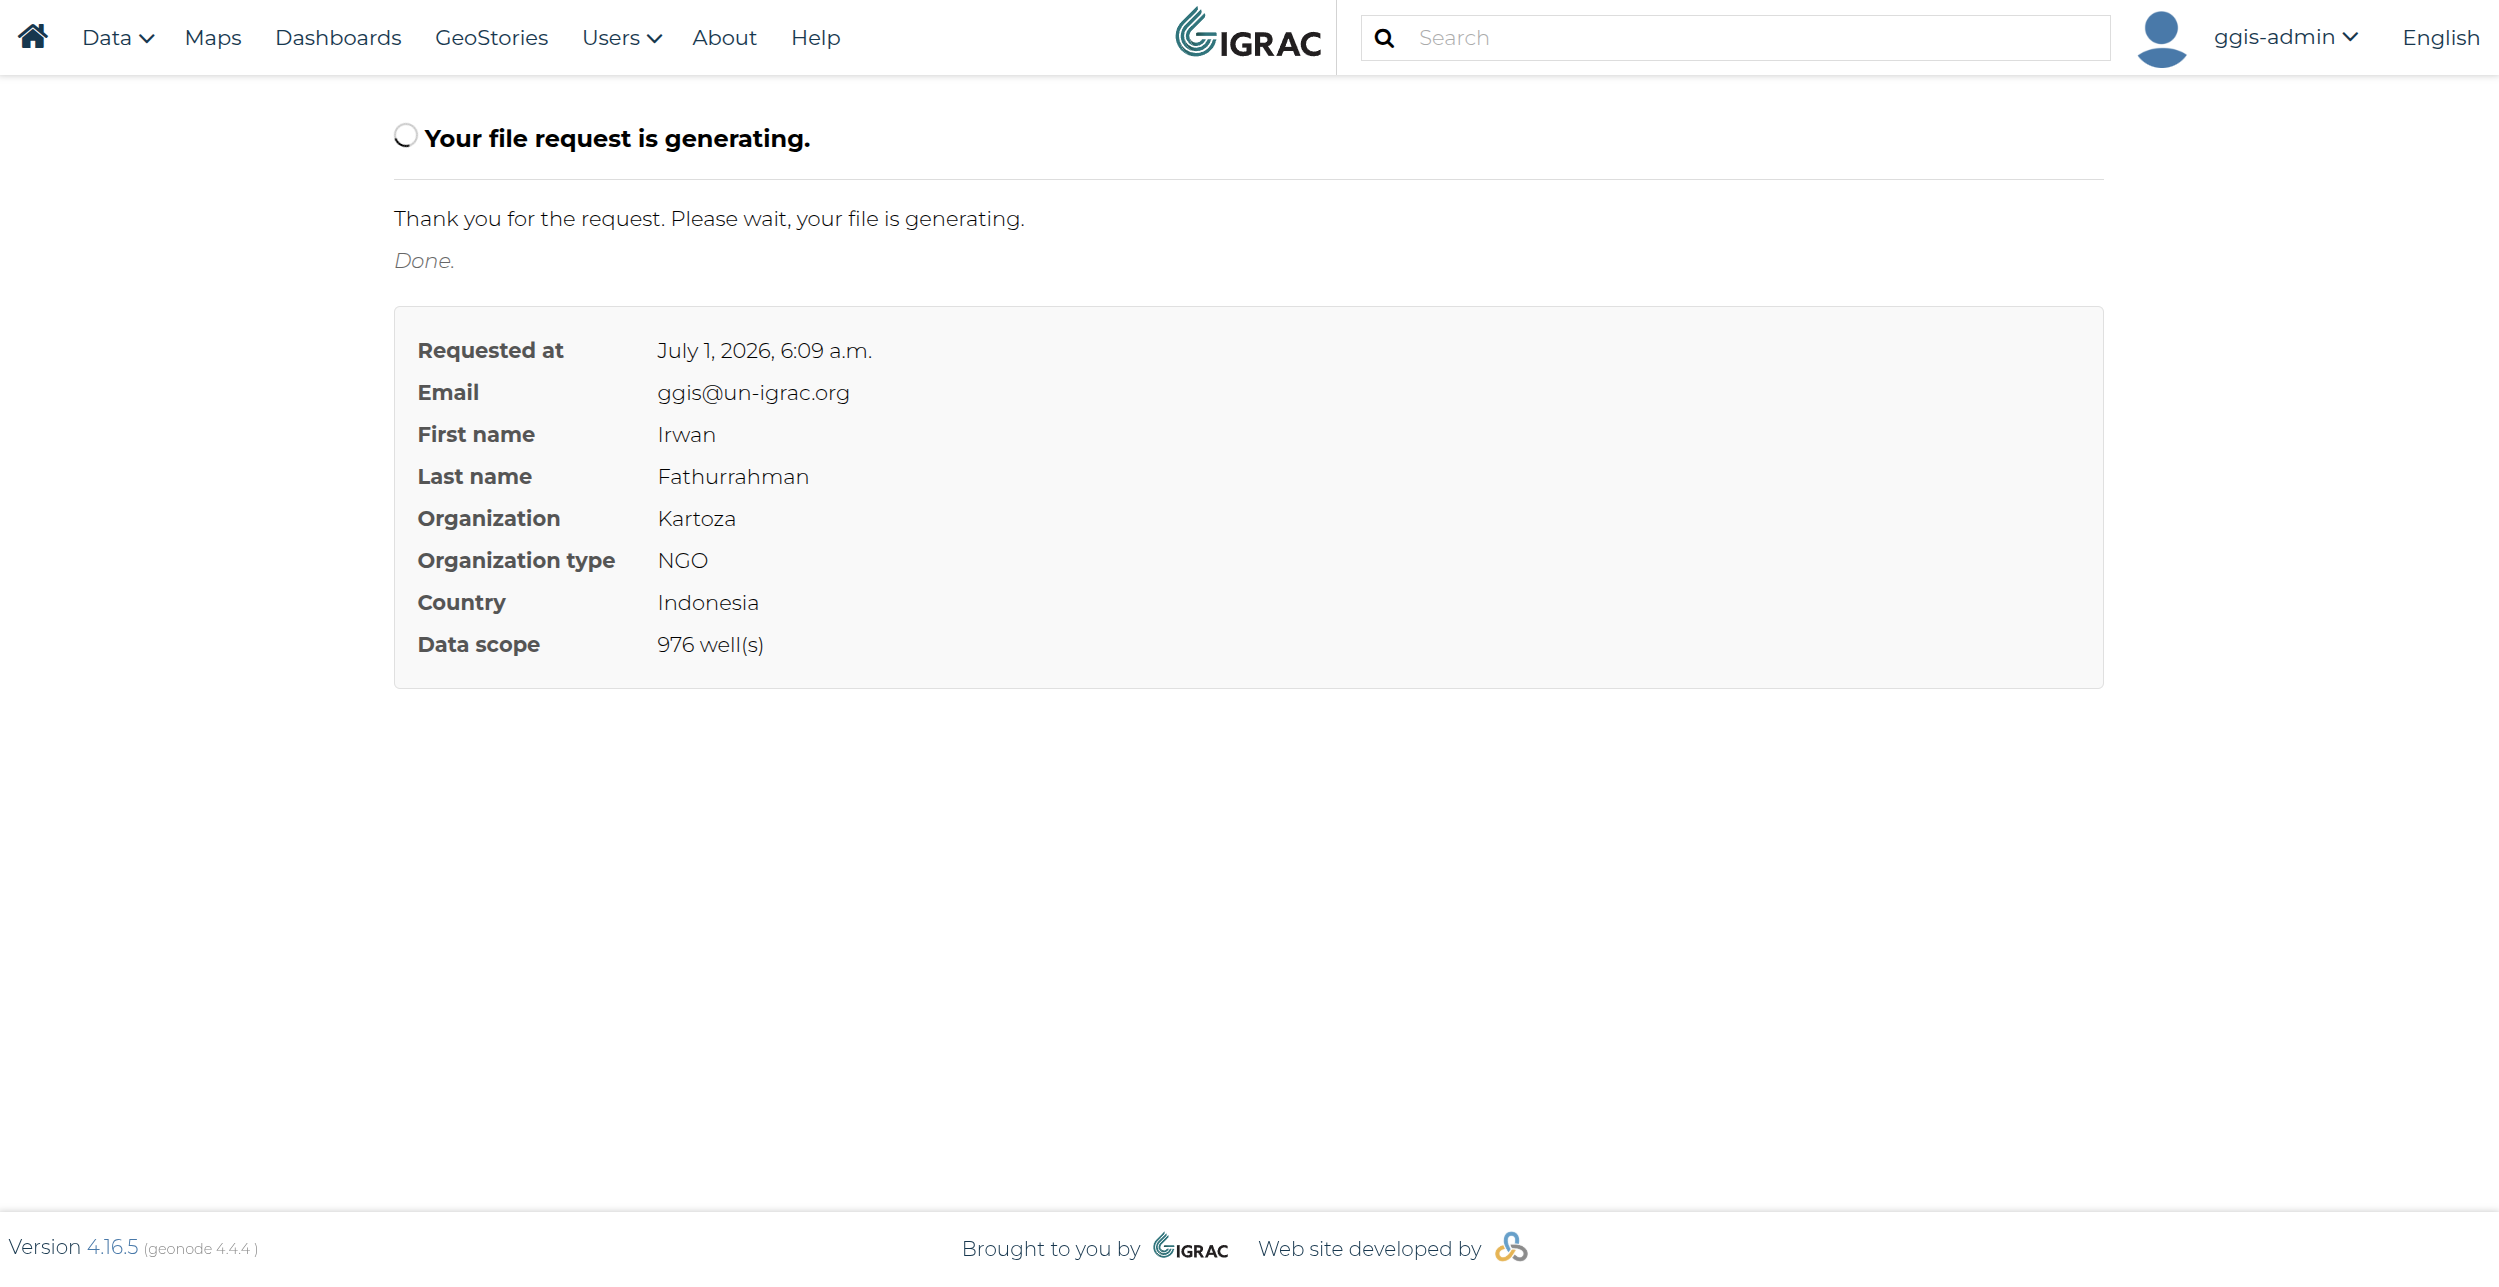Click the 'Organization type' label
This screenshot has height=1287, width=2499.
516,561
